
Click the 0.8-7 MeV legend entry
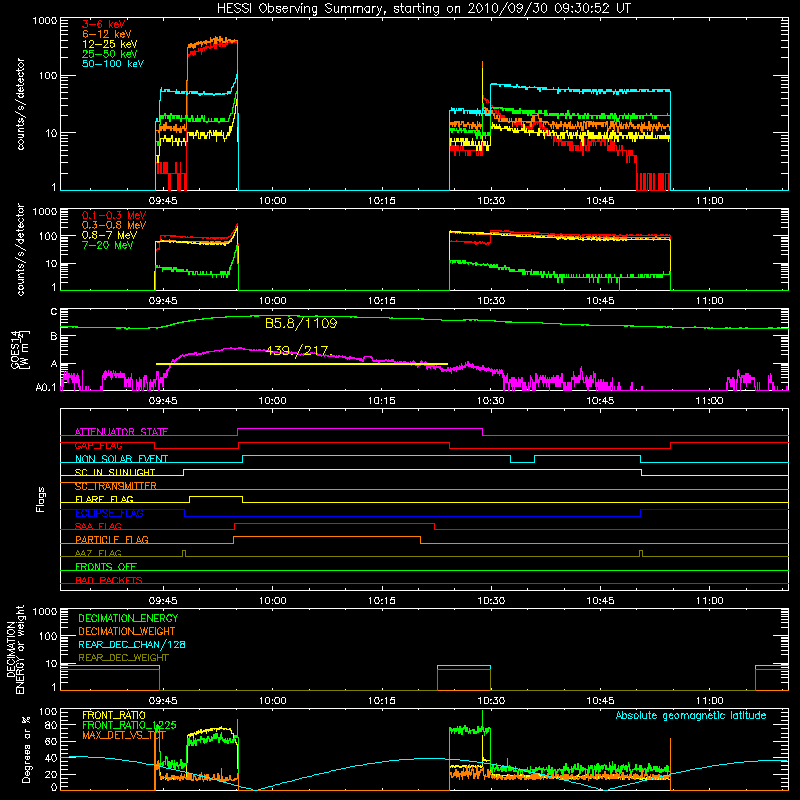coord(109,235)
